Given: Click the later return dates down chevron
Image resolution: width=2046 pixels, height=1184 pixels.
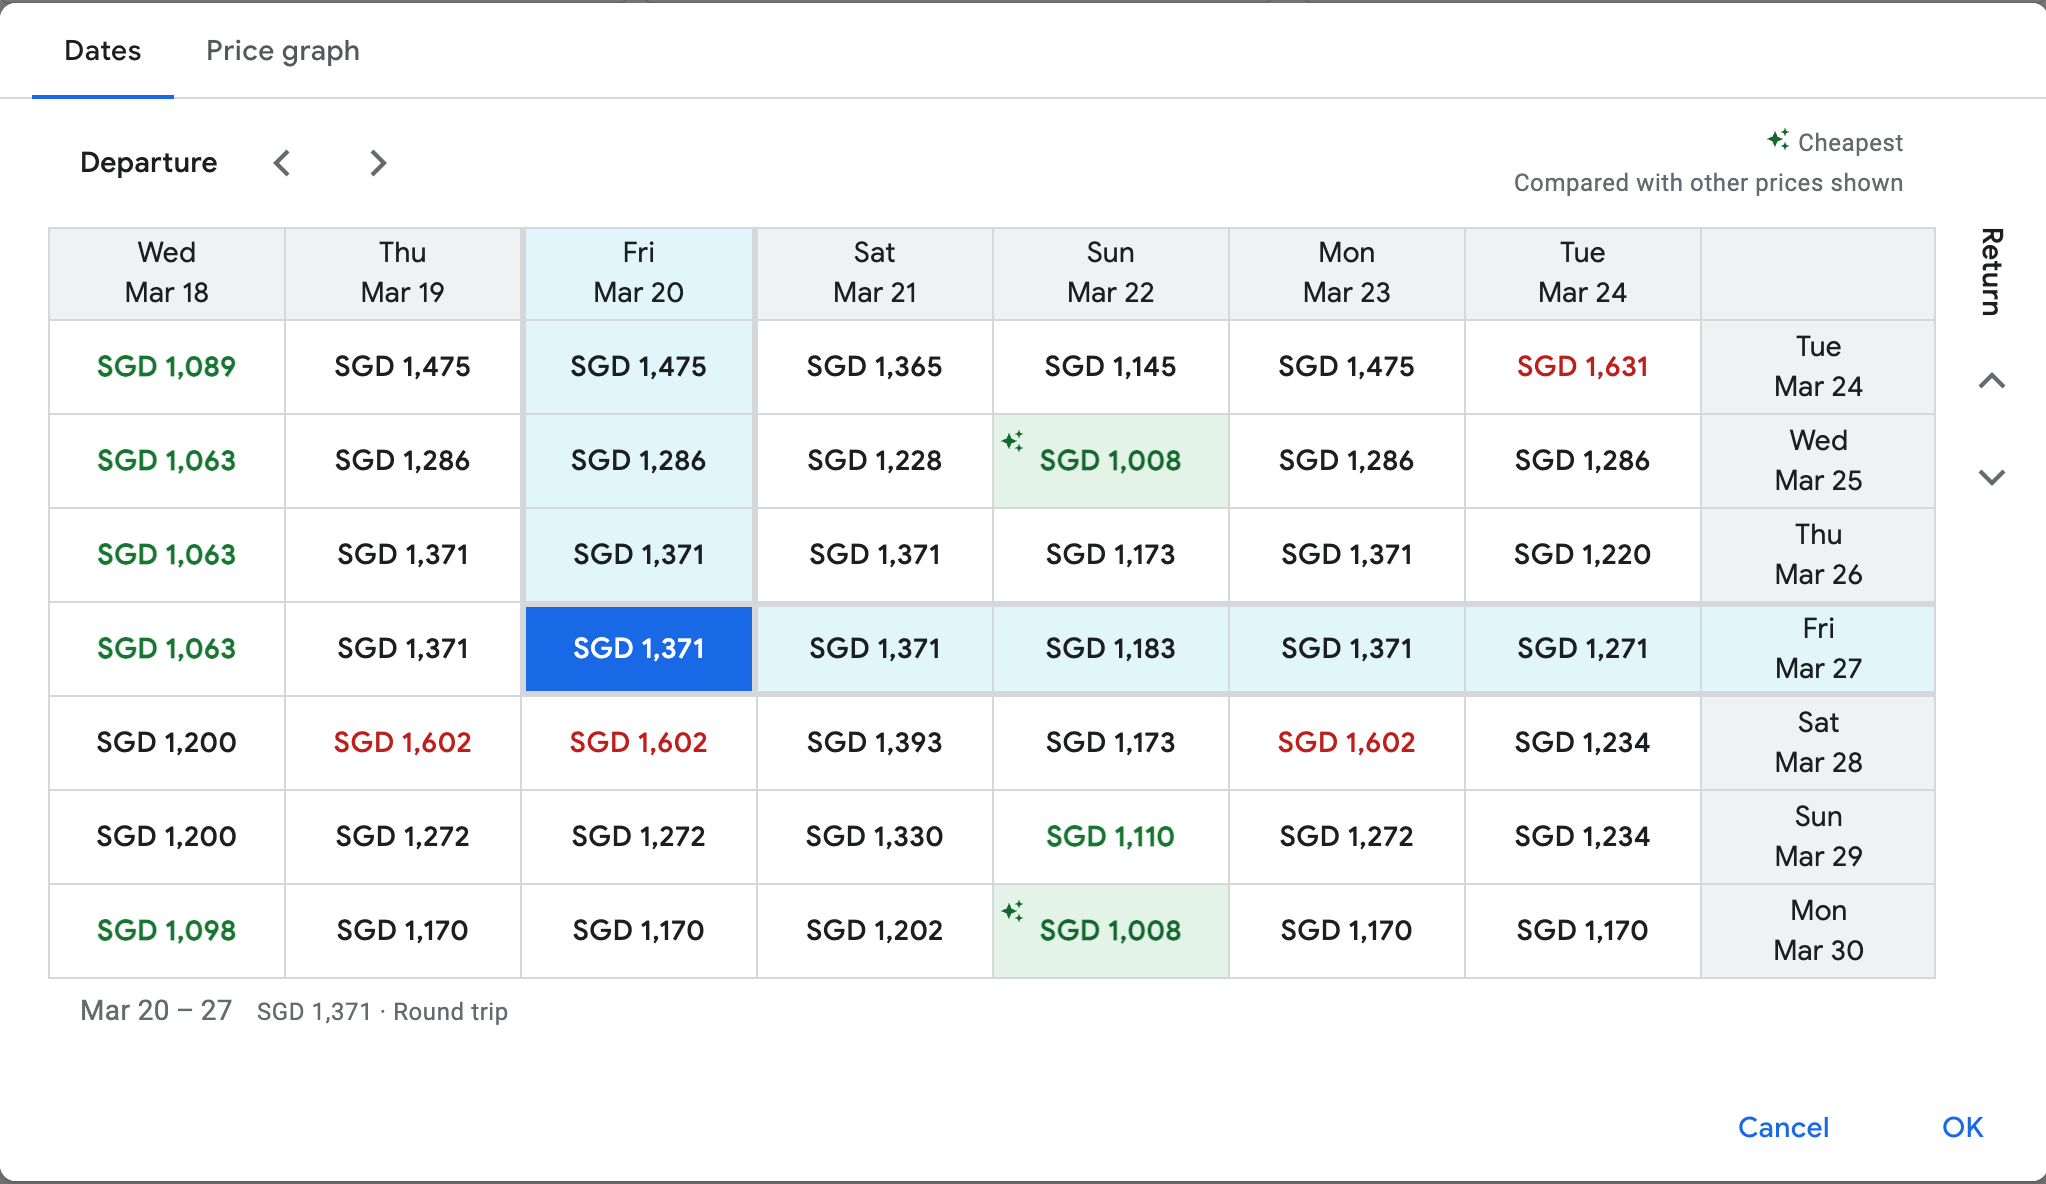Looking at the screenshot, I should tap(1991, 477).
